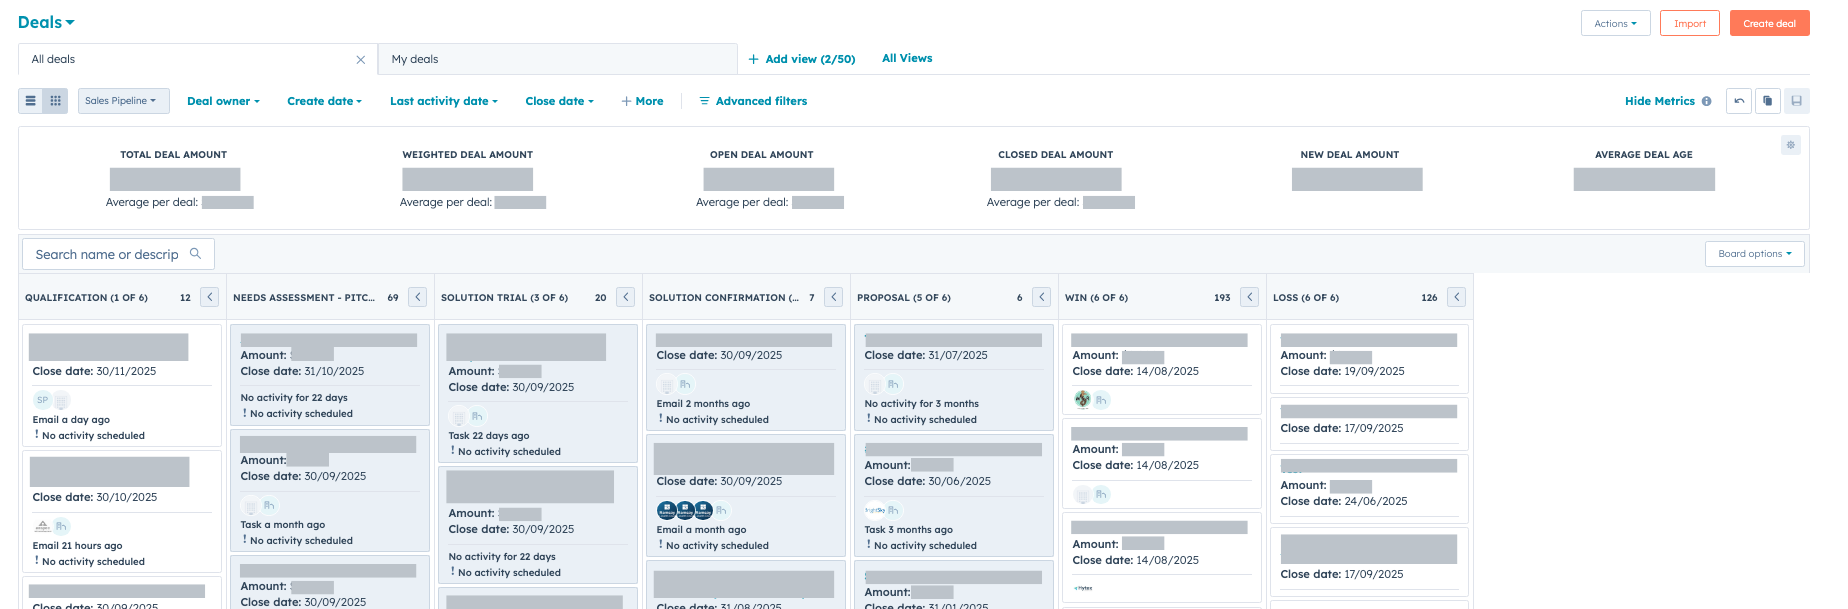
Task: Click 'Email 2 months ago' text
Action: (x=703, y=404)
